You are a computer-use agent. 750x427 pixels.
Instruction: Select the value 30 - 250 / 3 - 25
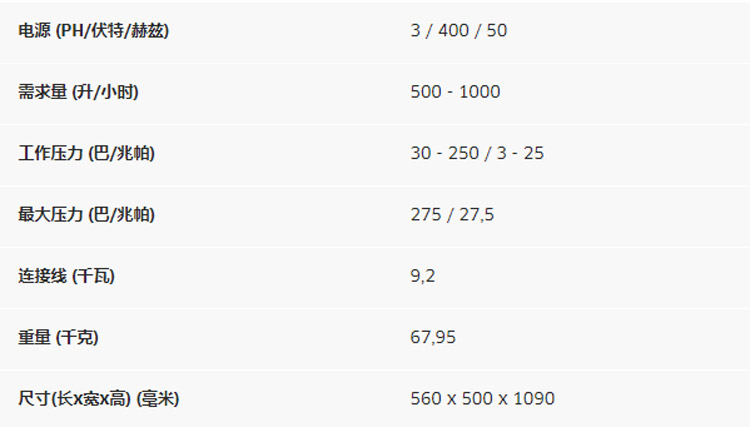tap(477, 154)
